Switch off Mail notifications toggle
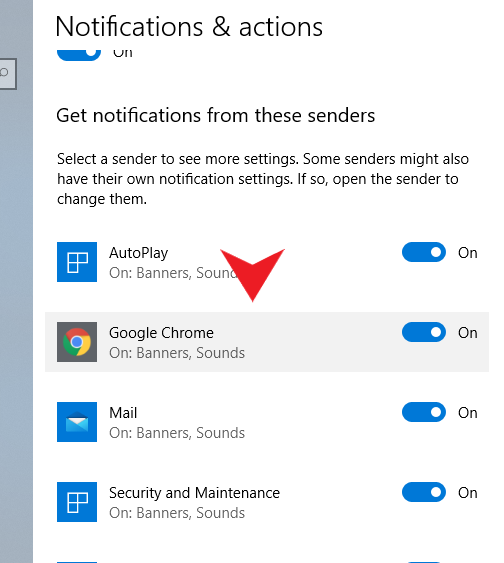 424,412
